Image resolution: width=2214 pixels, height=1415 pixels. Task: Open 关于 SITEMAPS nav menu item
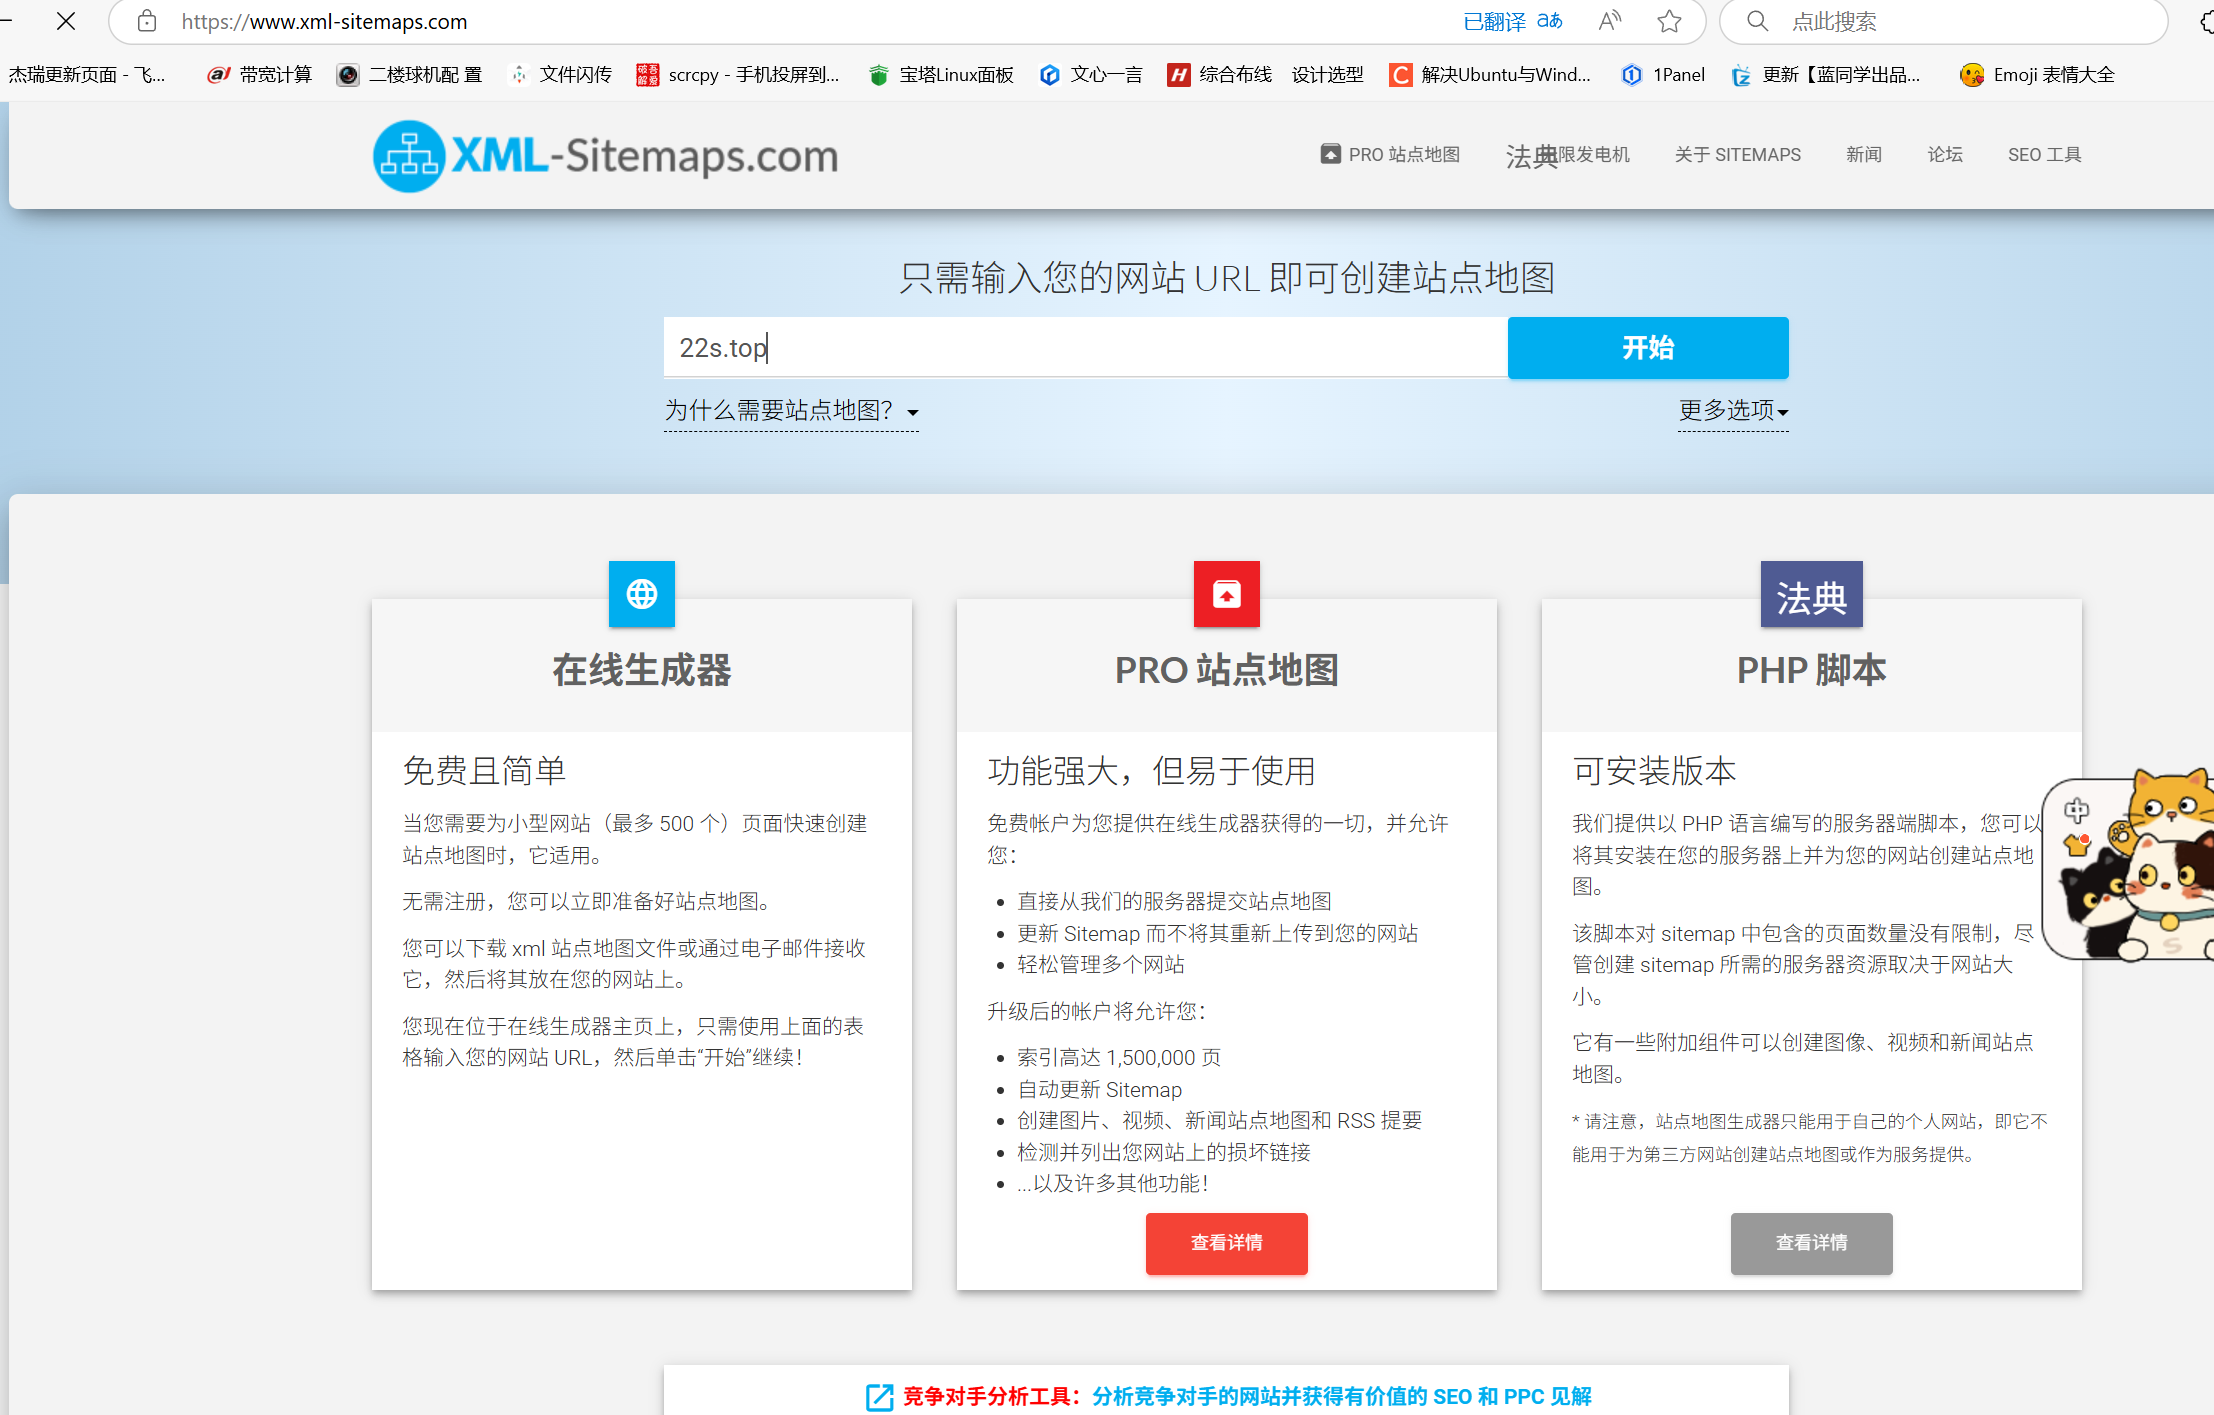click(x=1738, y=155)
